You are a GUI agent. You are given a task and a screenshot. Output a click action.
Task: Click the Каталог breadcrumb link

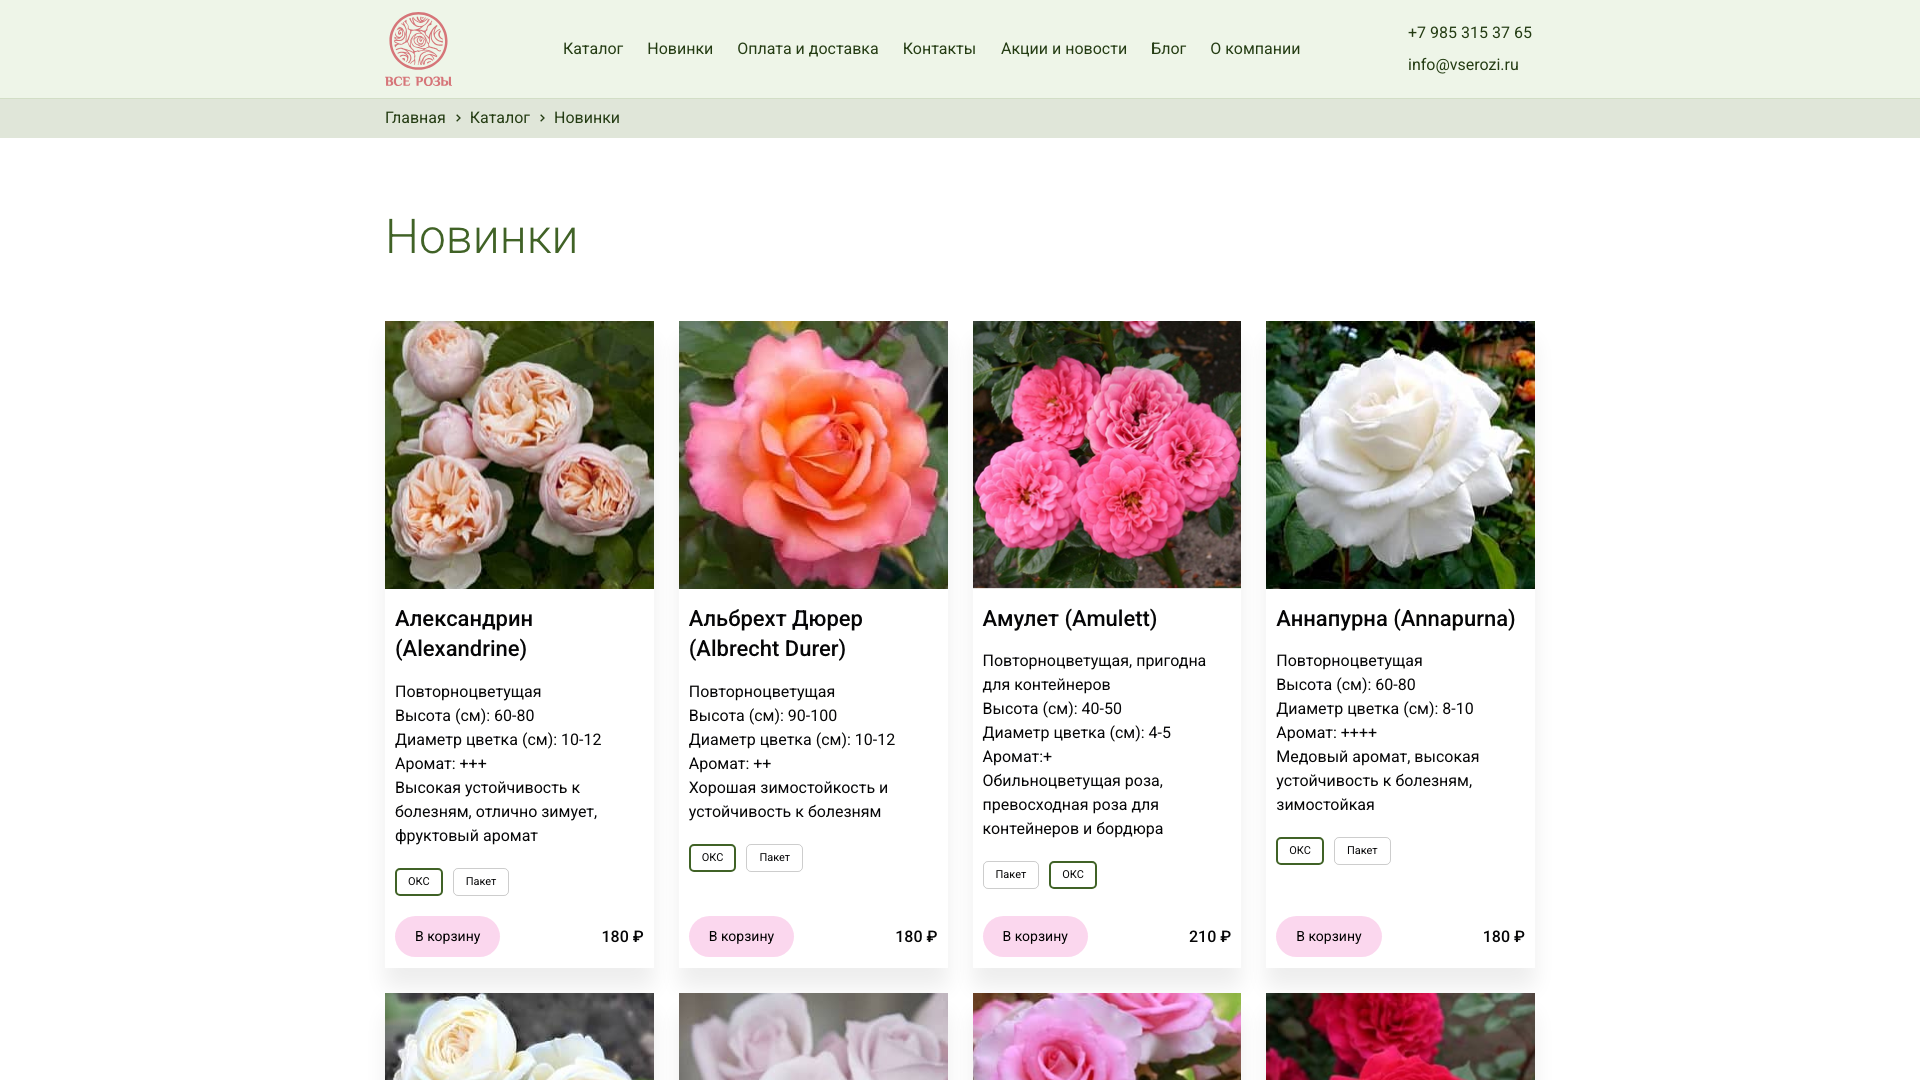pos(500,118)
